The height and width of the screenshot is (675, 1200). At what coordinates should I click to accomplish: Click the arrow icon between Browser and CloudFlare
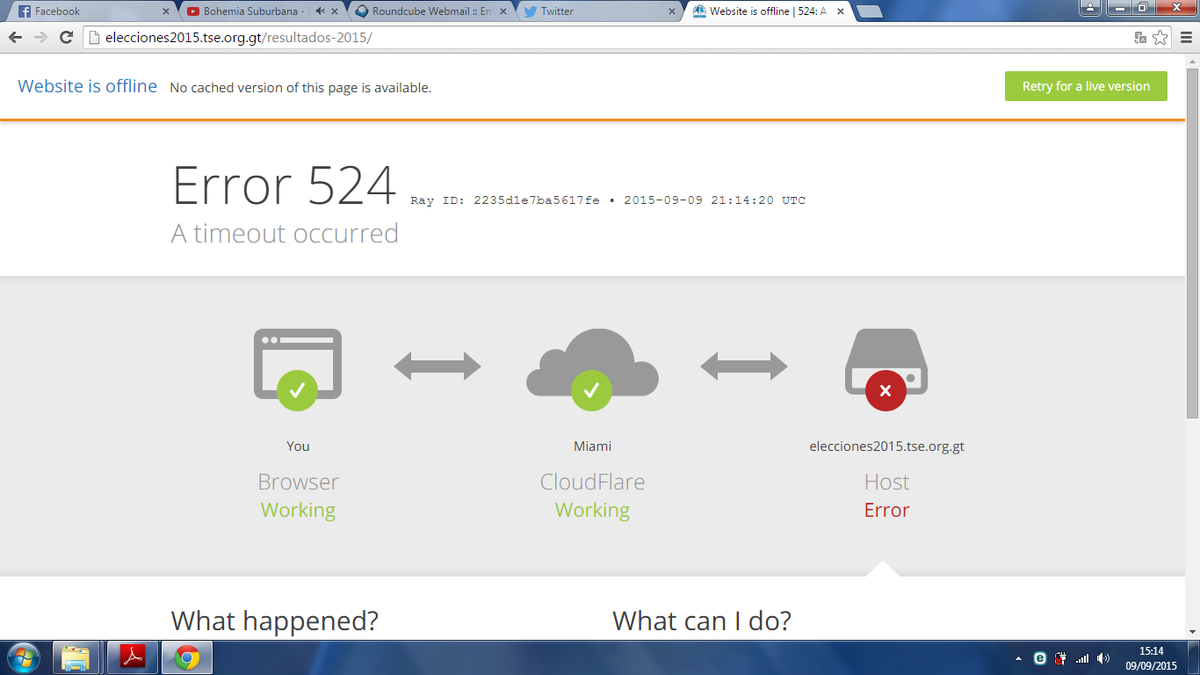pos(437,367)
